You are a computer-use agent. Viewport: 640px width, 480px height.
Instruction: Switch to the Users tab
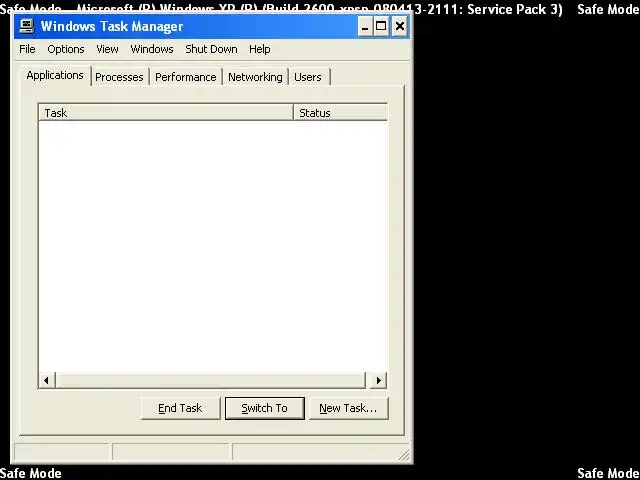(x=308, y=77)
